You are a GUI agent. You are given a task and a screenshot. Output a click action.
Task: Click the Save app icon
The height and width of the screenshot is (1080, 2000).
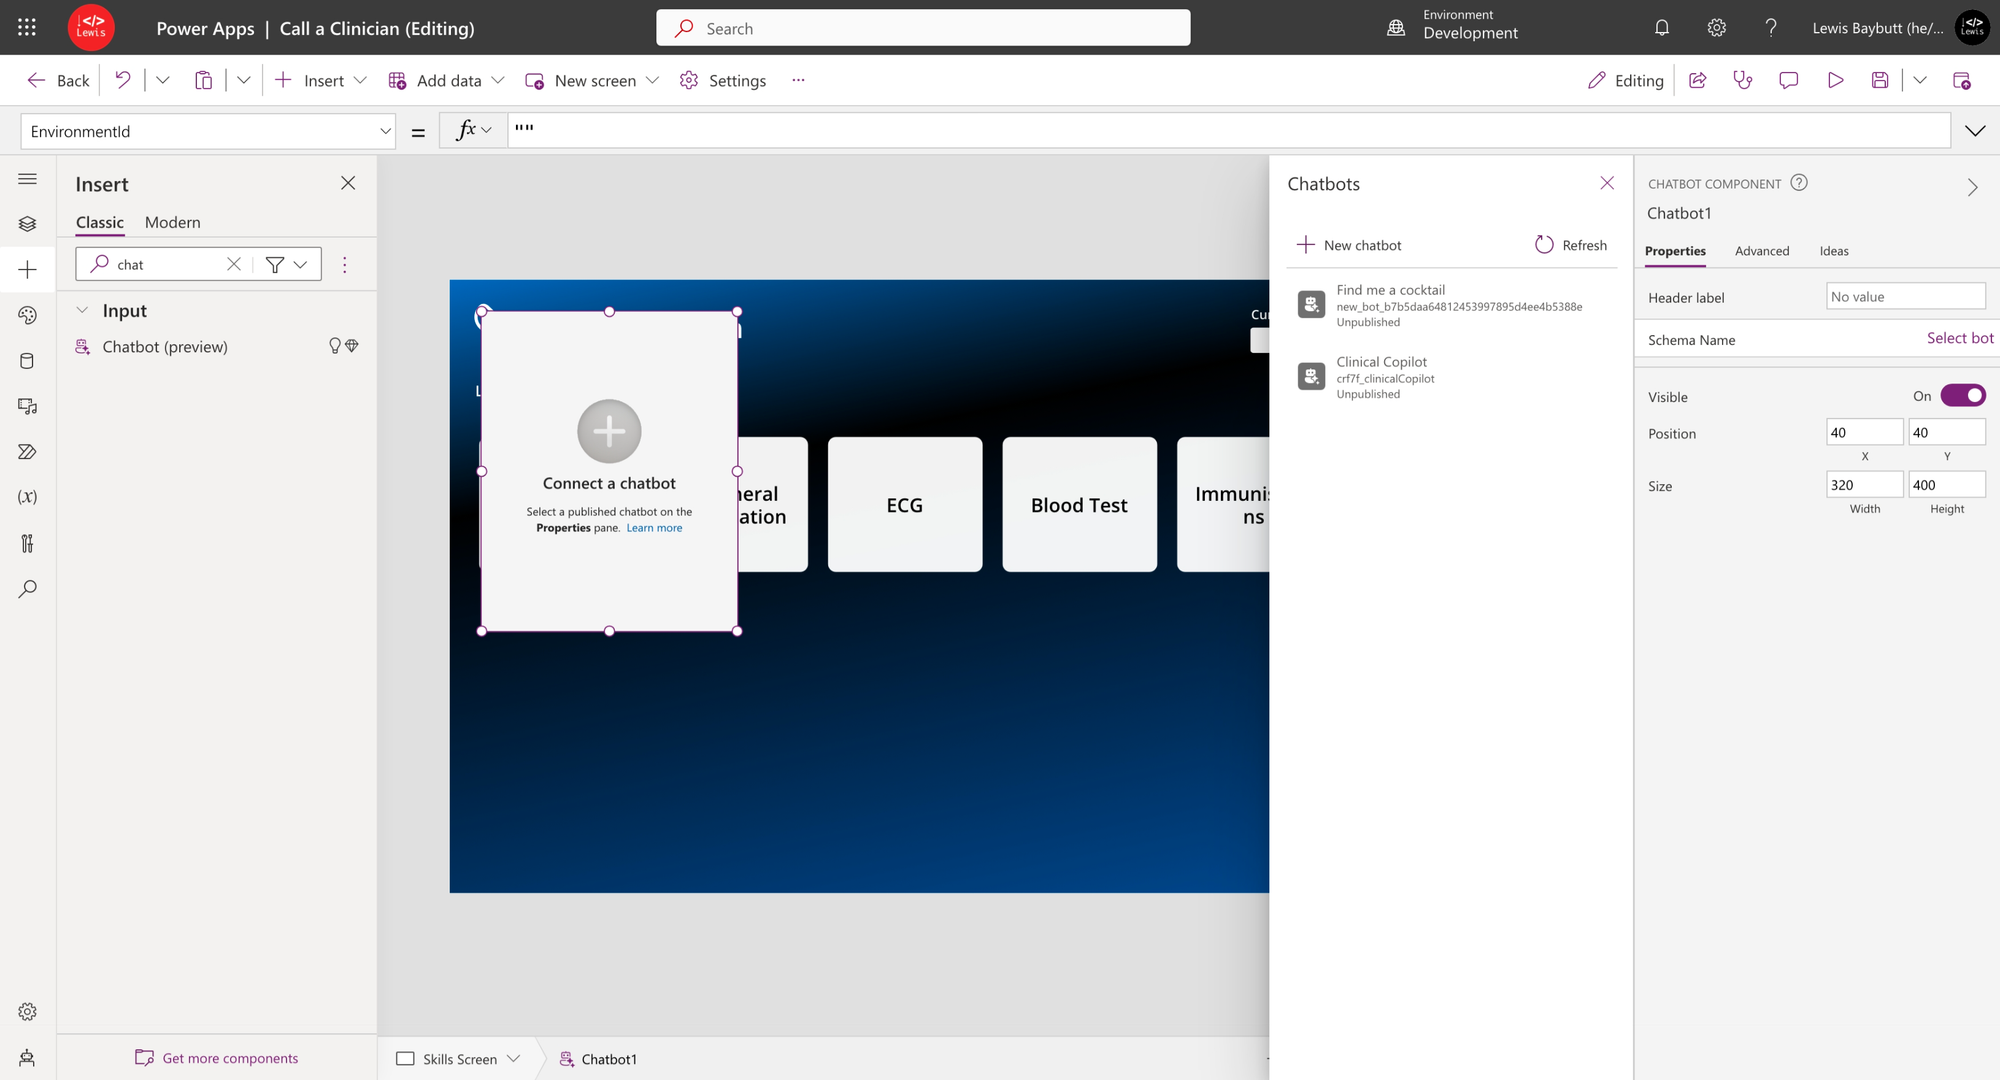pyautogui.click(x=1880, y=80)
